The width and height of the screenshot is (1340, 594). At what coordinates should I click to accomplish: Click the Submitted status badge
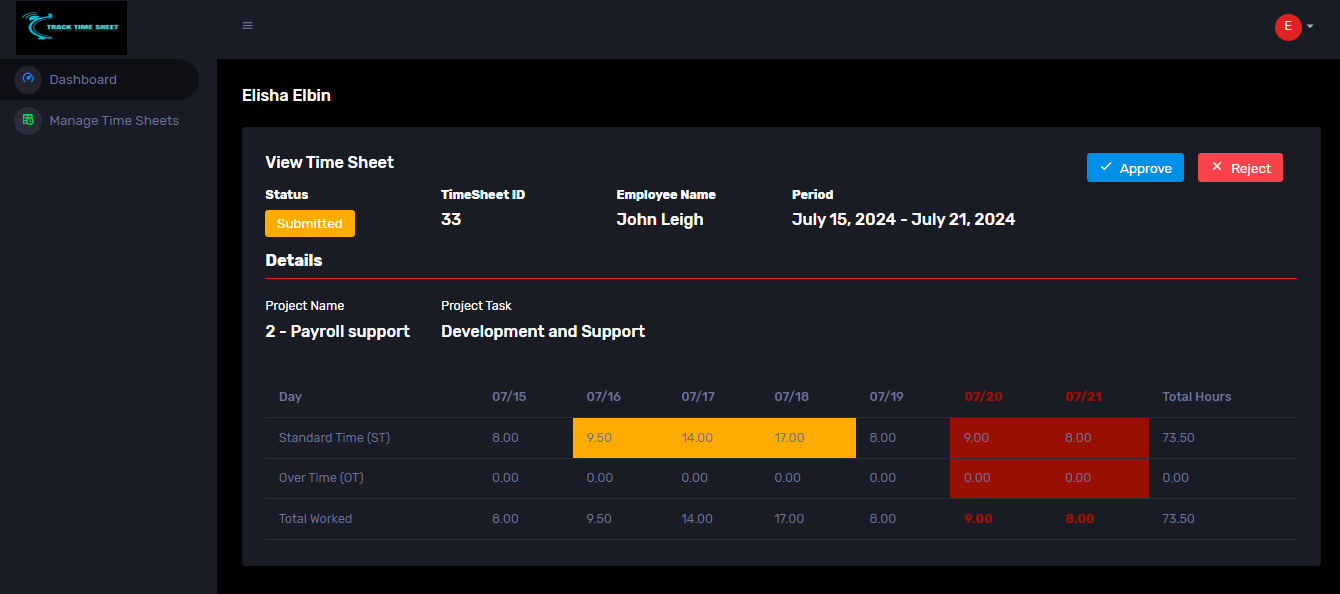click(x=309, y=223)
